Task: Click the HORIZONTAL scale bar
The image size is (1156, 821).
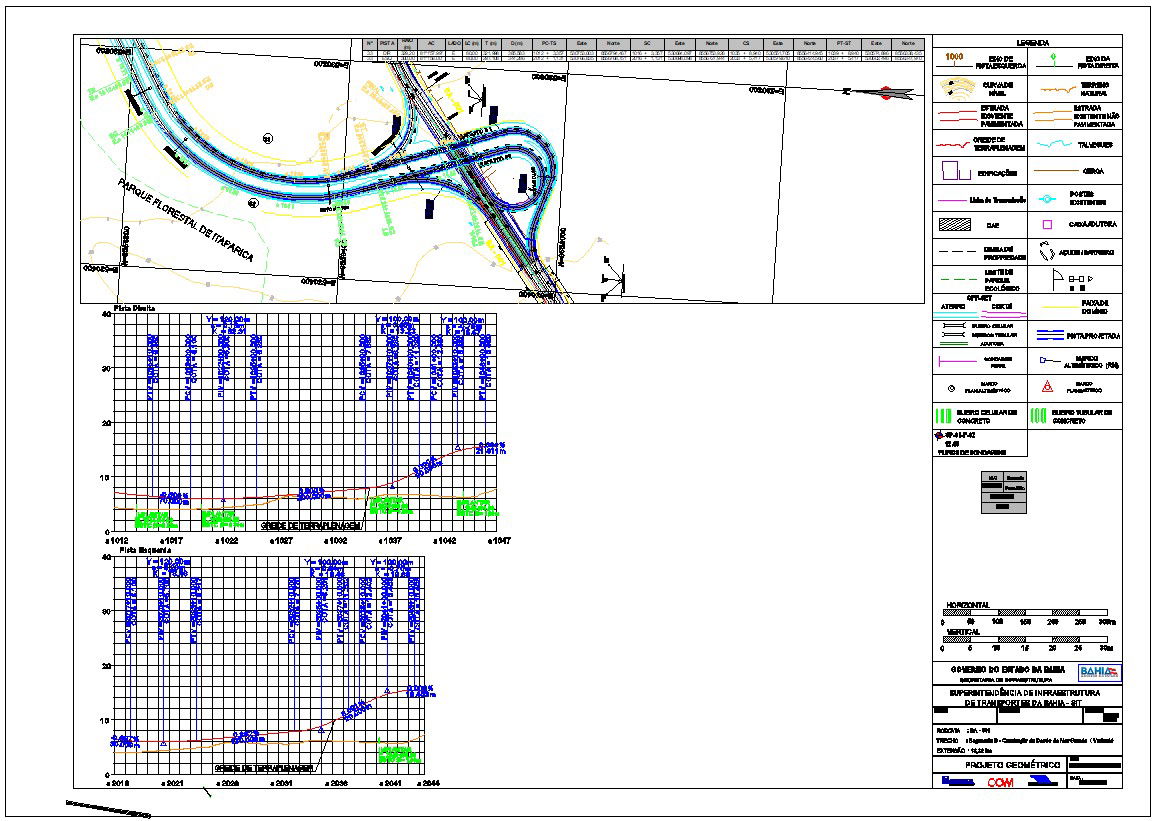Action: pyautogui.click(x=1025, y=611)
